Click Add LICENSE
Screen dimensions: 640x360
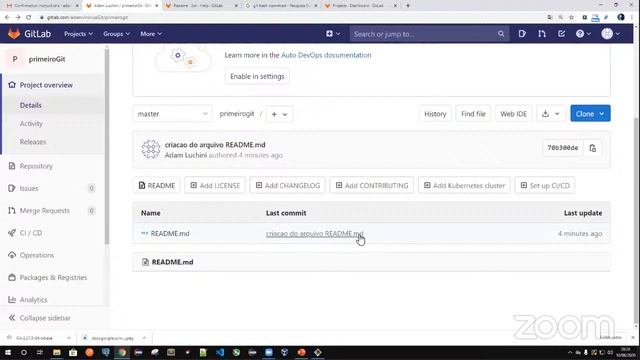point(215,185)
